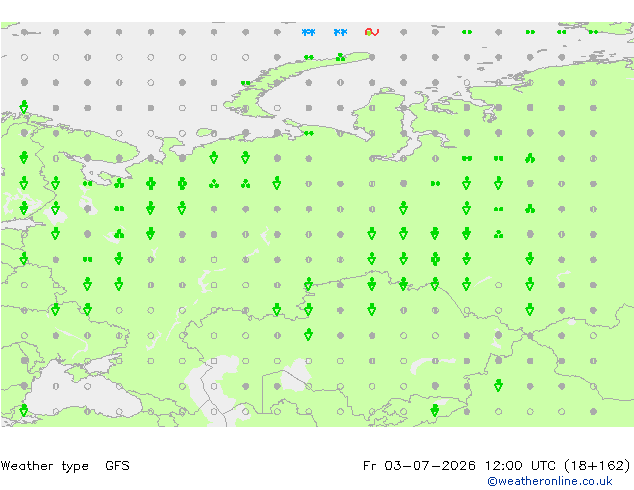Click the "GFS" model label
Screen dimensions: 634x490
pos(117,466)
